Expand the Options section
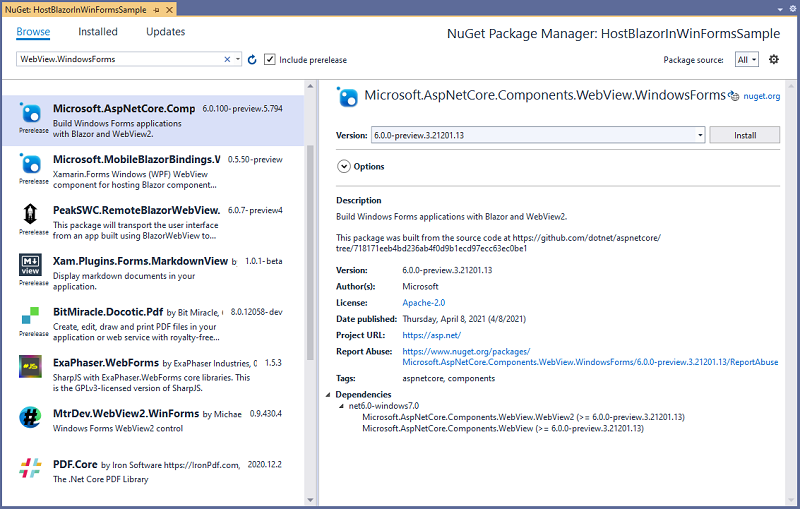The image size is (800, 509). pyautogui.click(x=344, y=166)
